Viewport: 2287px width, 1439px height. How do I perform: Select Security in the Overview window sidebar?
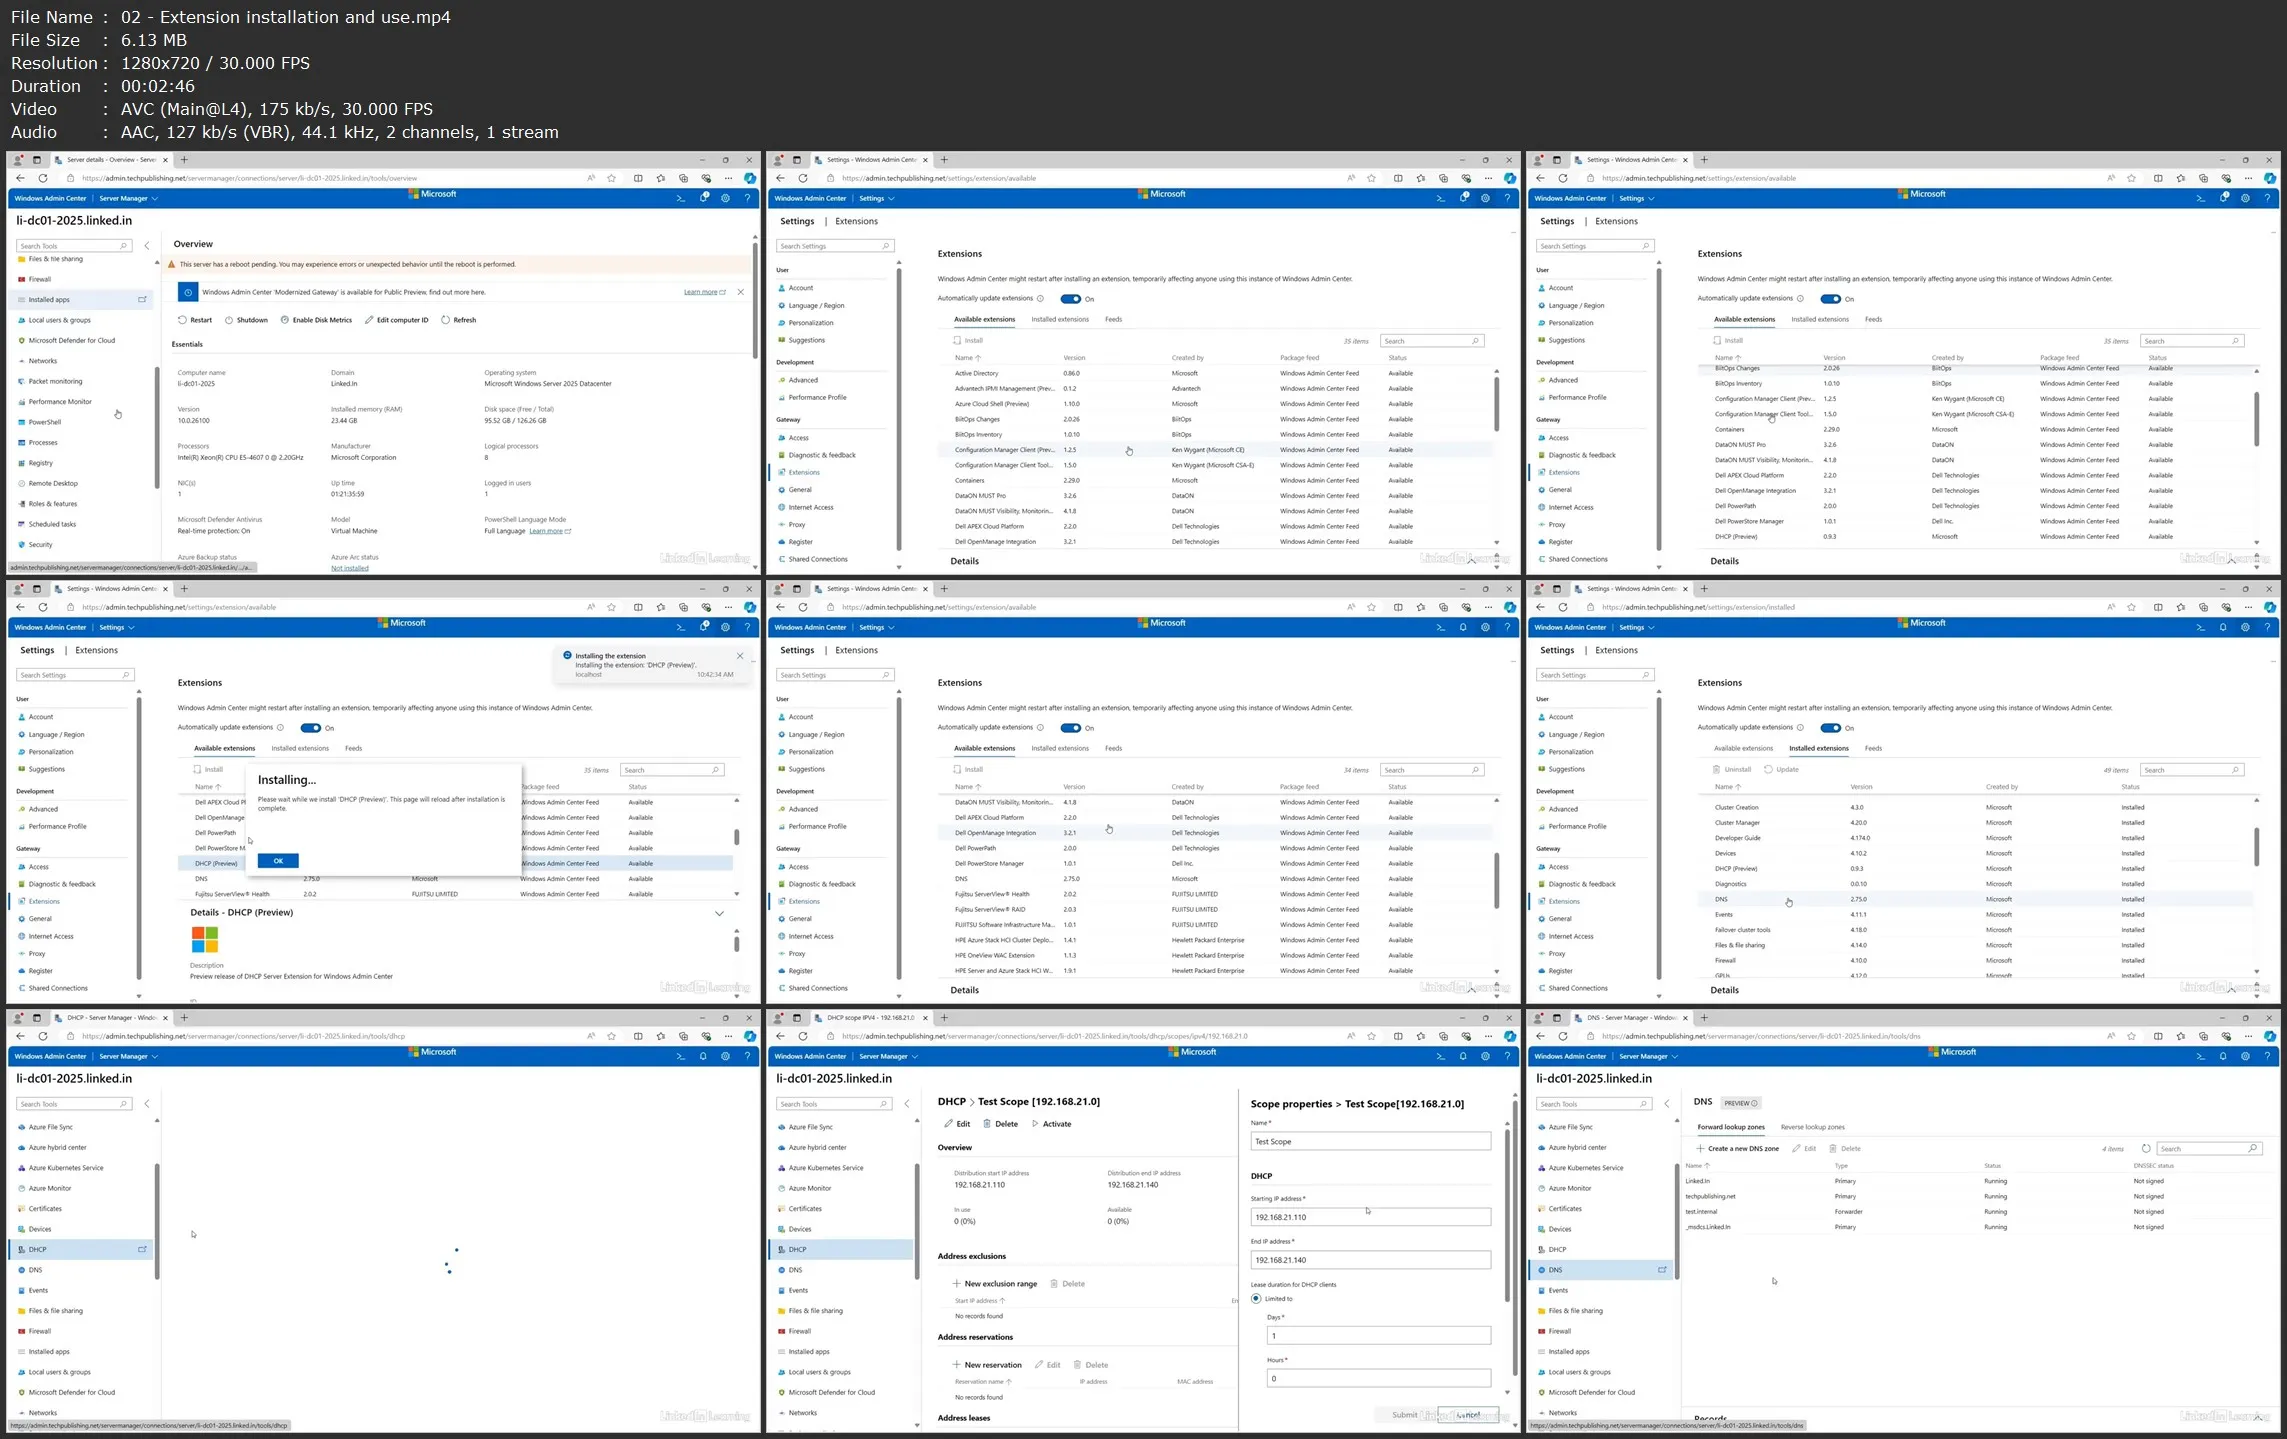[x=40, y=545]
